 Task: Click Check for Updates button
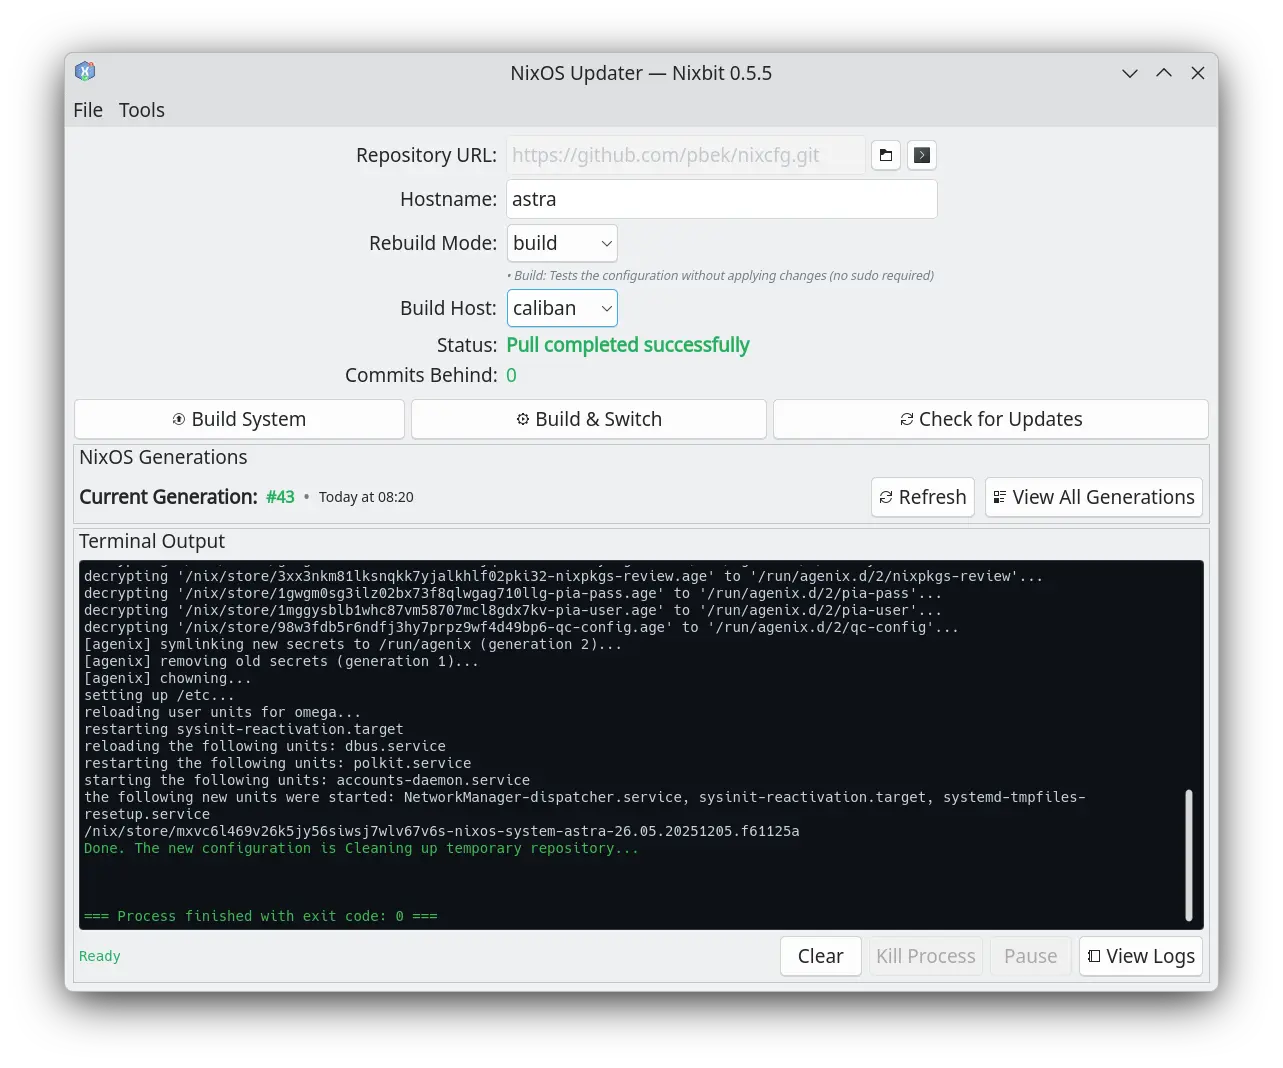click(991, 419)
